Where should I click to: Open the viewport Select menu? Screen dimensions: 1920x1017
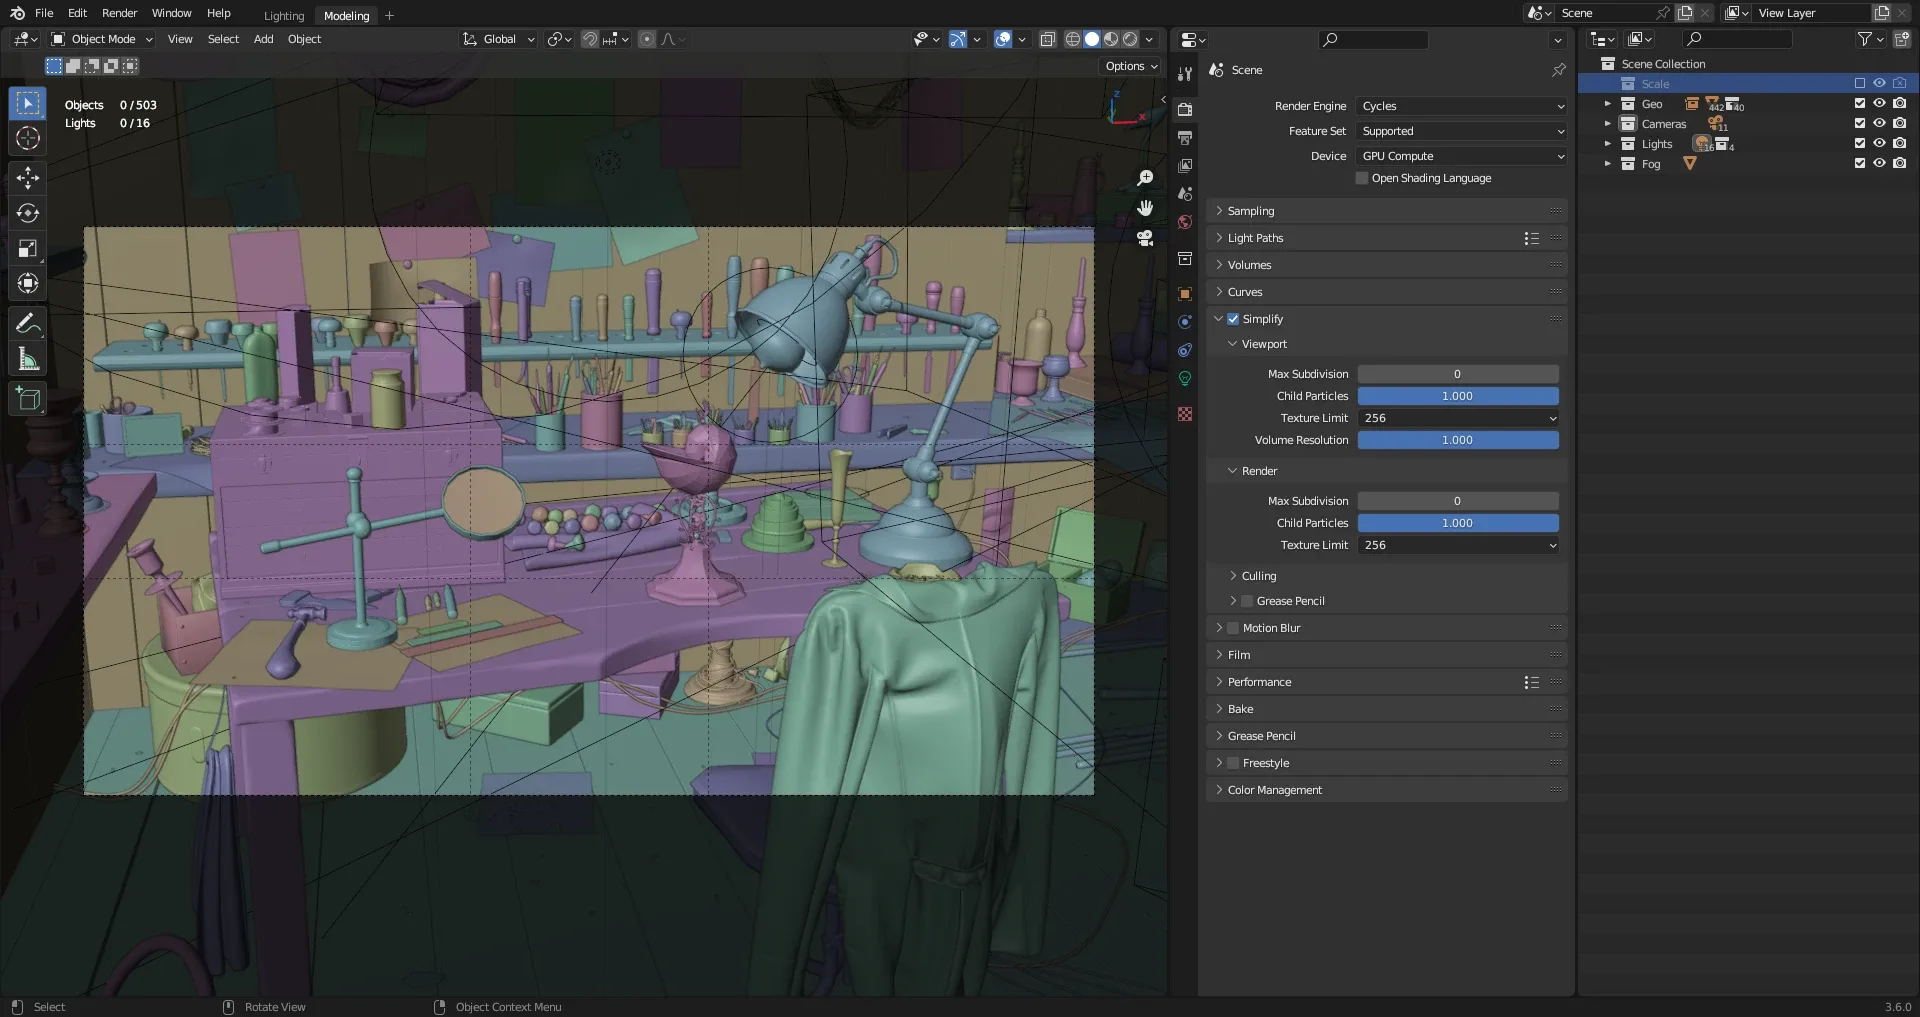223,39
